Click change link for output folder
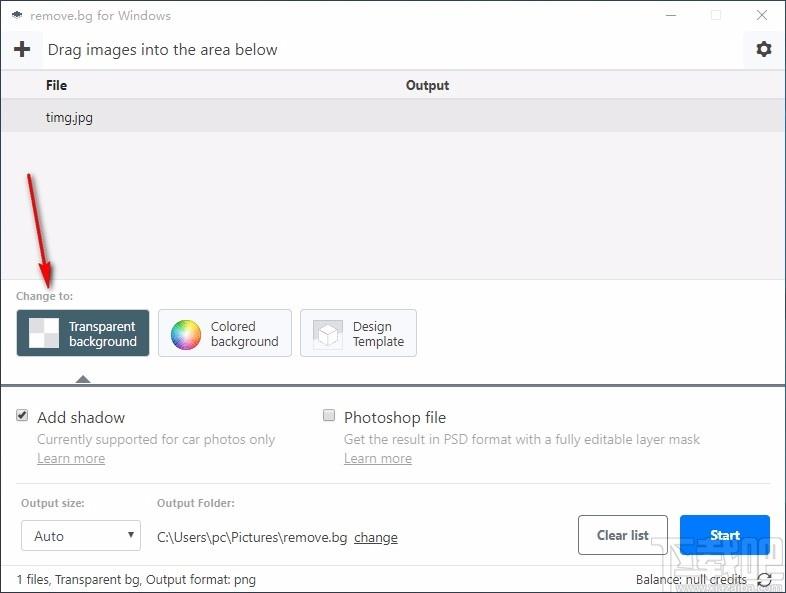Screen dimensions: 786x593 376,537
